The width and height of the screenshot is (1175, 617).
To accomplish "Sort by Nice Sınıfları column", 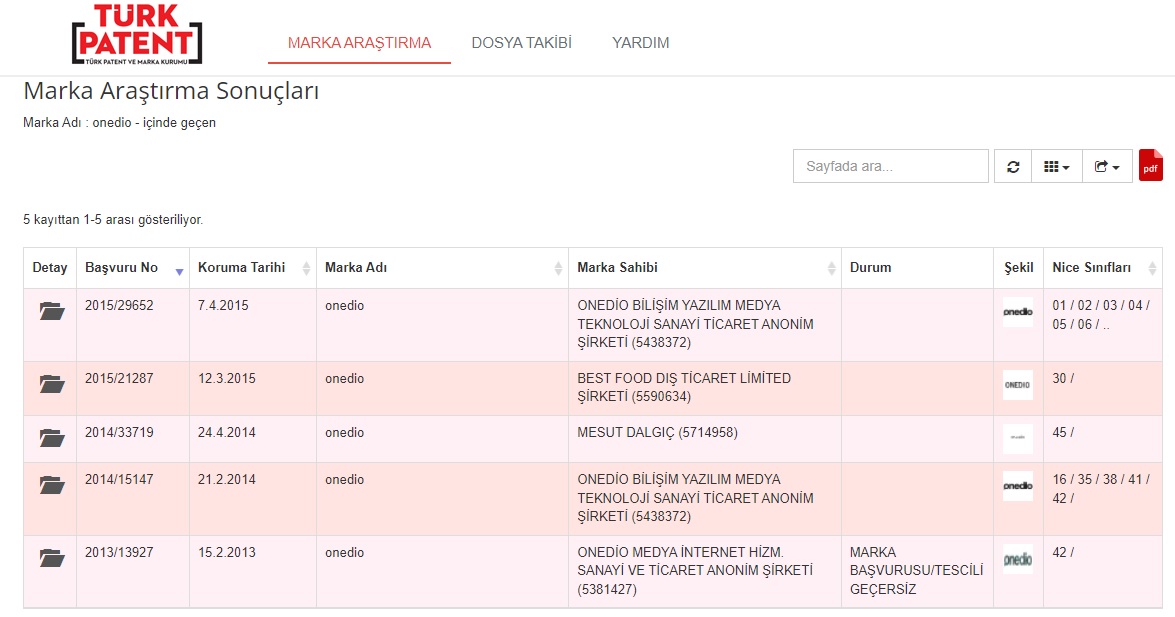I will [x=1102, y=268].
